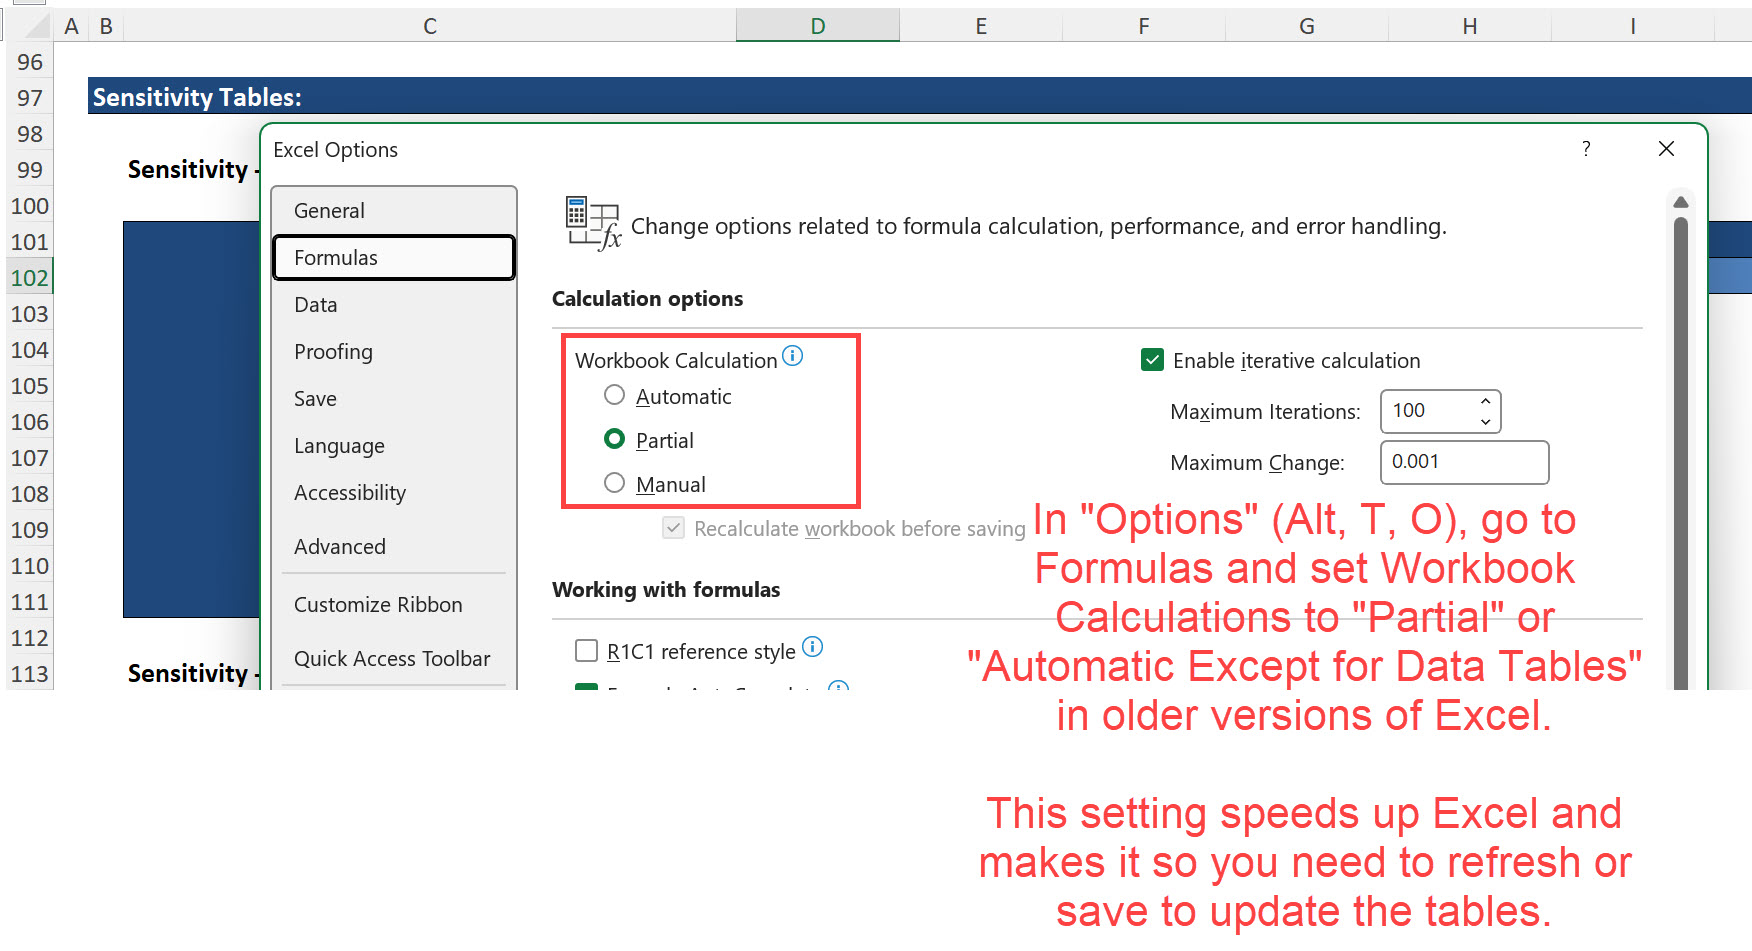Select Automatic workbook calculation
1752x951 pixels.
[614, 396]
